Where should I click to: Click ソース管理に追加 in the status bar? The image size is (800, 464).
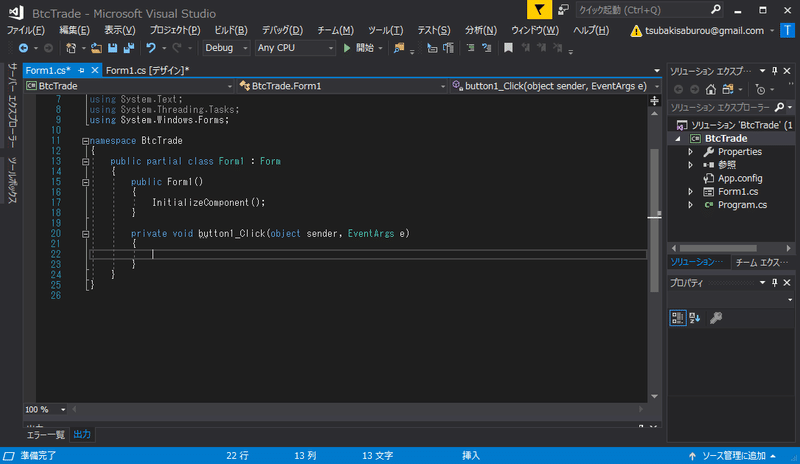(734, 456)
